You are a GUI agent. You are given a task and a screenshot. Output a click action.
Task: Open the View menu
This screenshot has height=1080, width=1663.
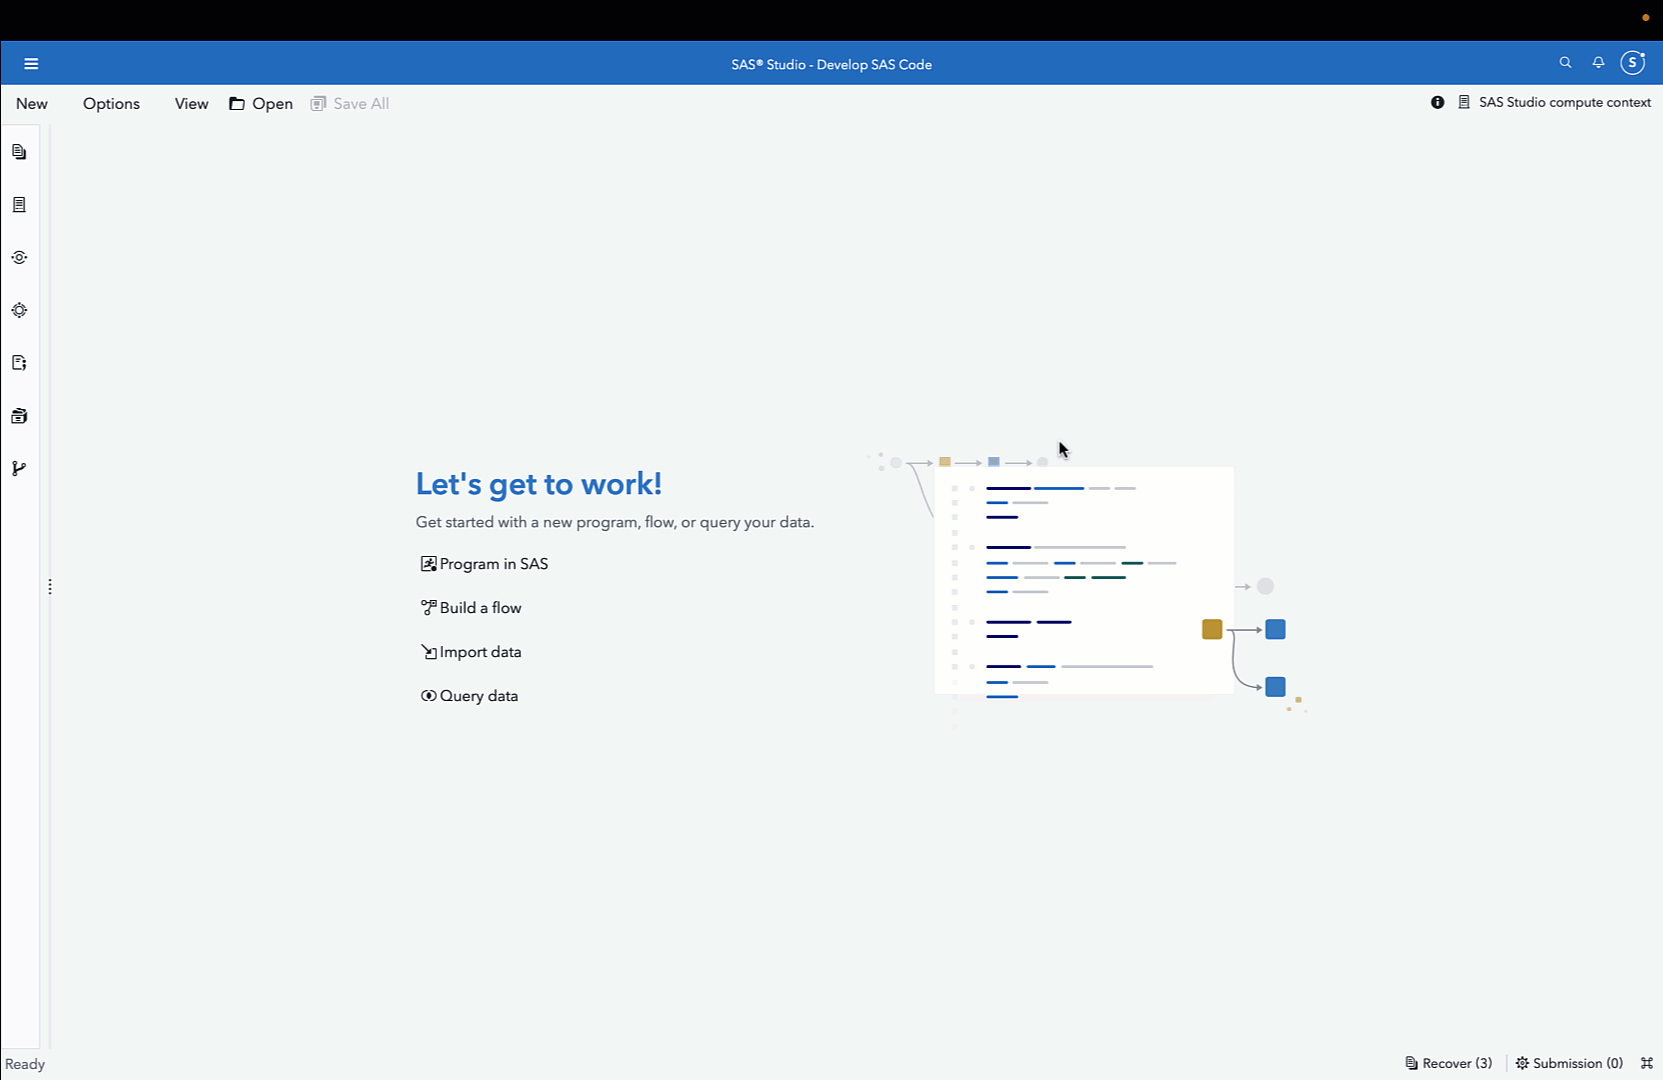pyautogui.click(x=191, y=103)
